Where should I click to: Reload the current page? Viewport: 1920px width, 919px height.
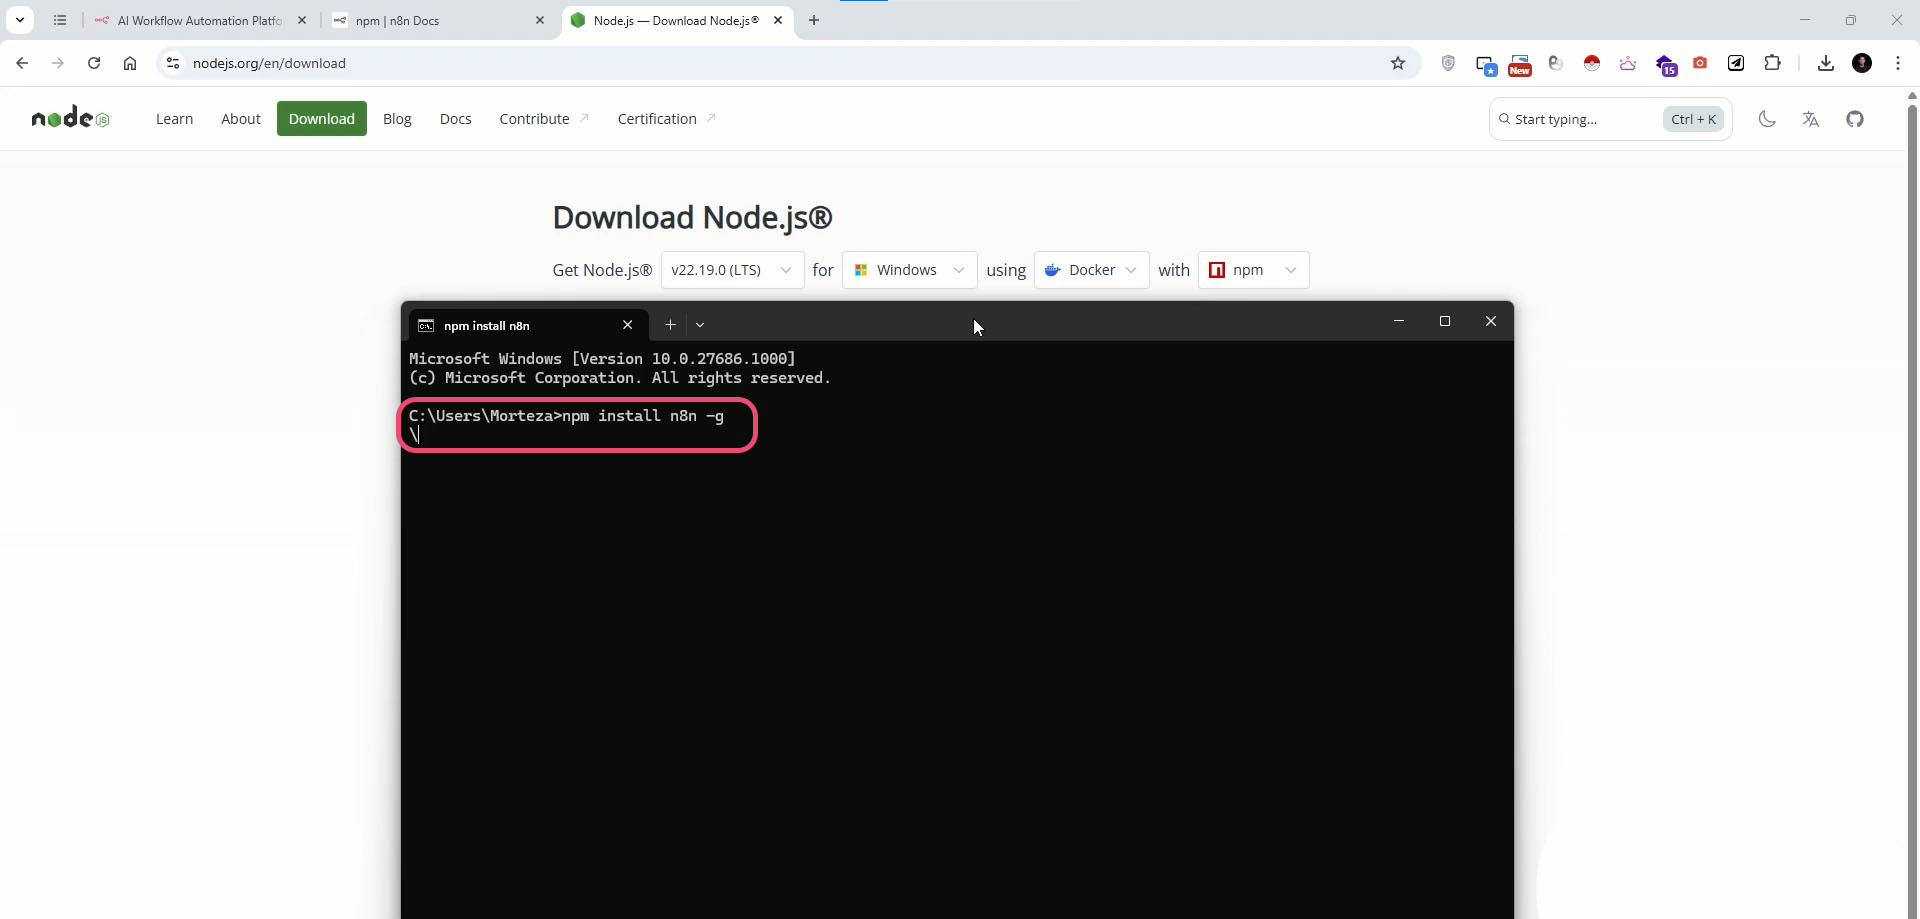click(94, 63)
